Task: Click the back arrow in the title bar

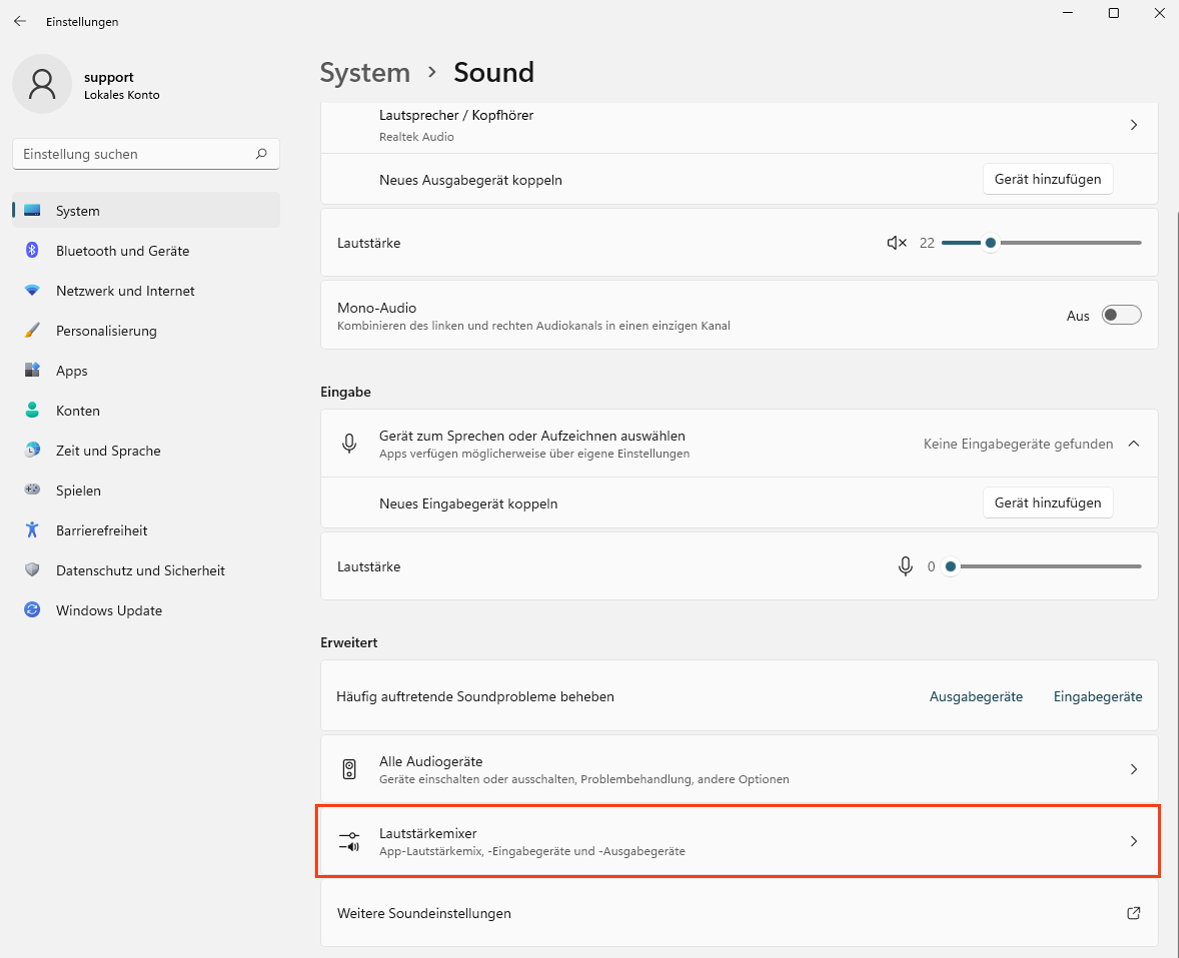Action: click(20, 21)
